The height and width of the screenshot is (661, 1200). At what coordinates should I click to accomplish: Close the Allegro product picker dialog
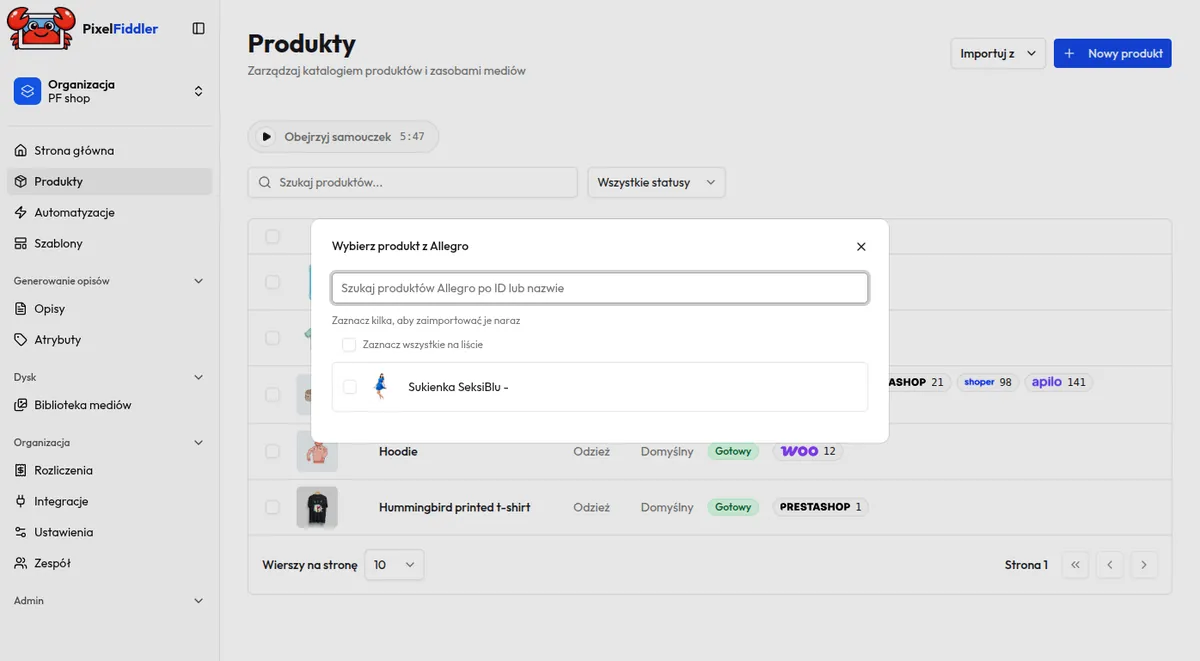point(861,246)
